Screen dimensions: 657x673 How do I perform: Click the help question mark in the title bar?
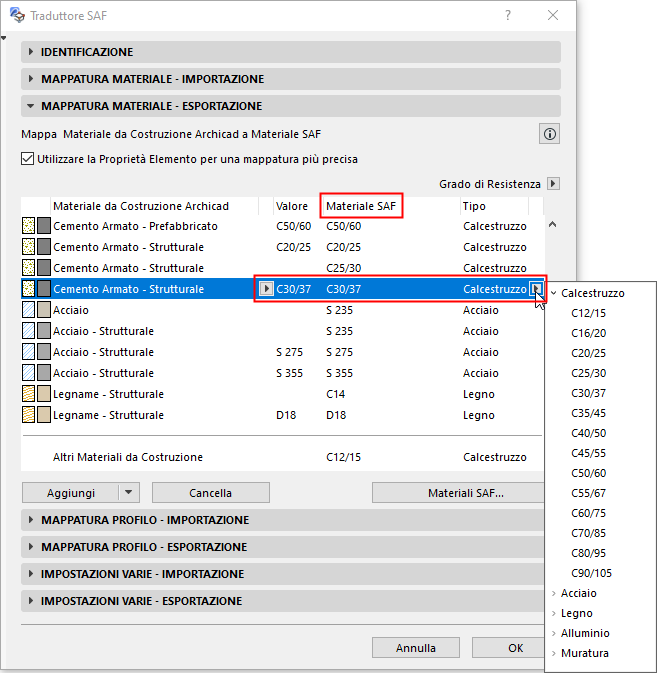coord(508,15)
